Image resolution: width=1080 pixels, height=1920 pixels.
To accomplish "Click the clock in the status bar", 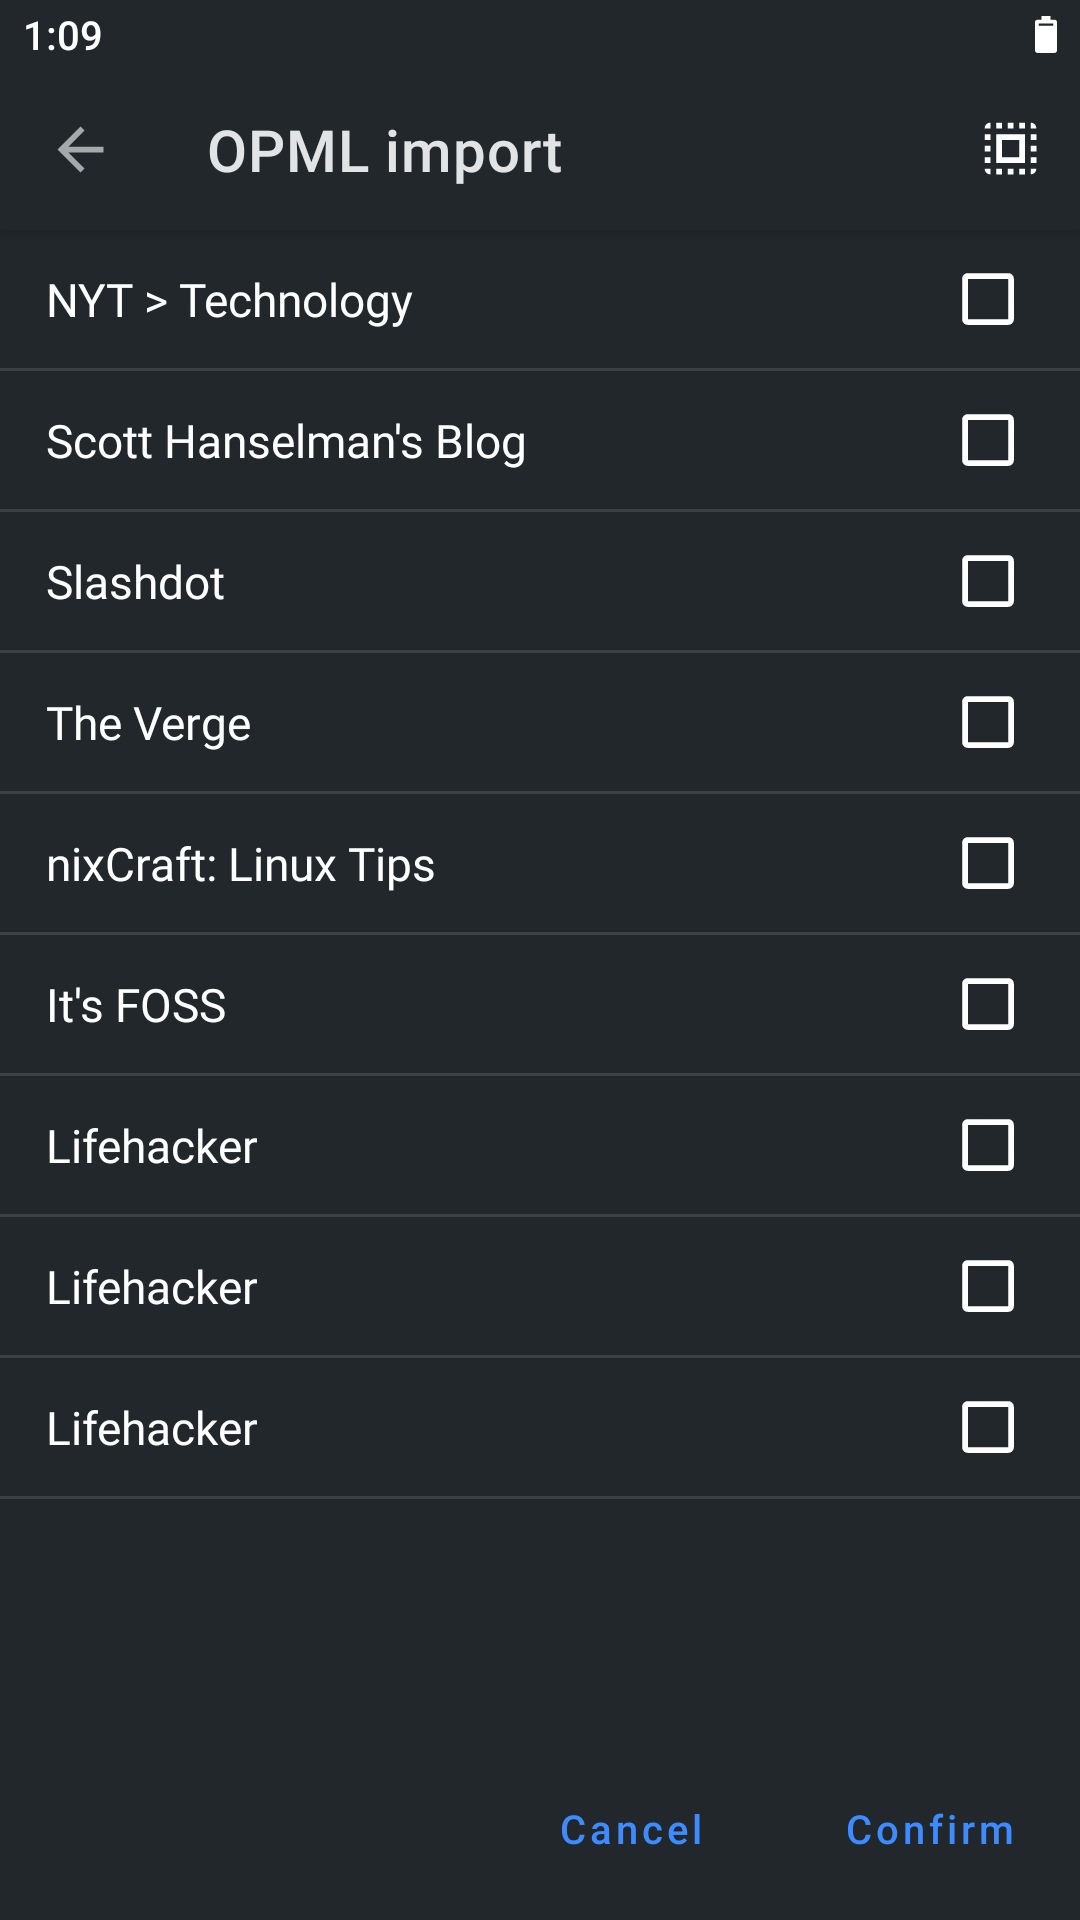I will pyautogui.click(x=62, y=37).
